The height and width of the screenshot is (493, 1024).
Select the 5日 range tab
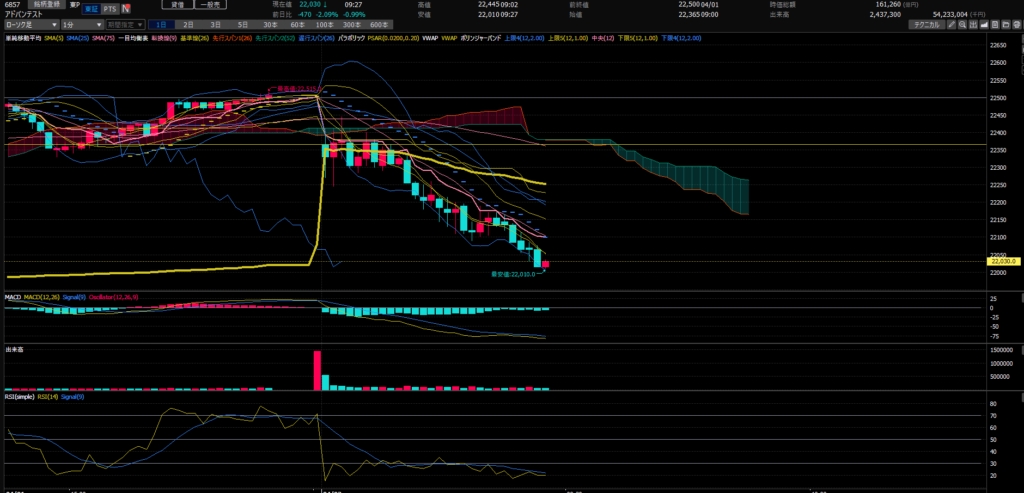pos(243,24)
